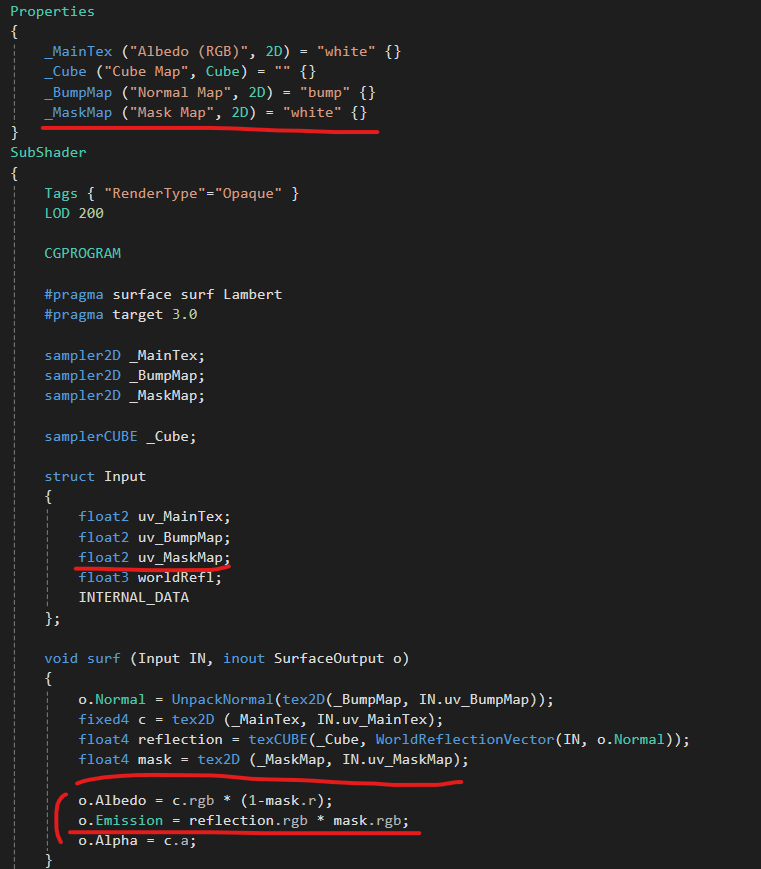Viewport: 761px width, 869px height.
Task: Click the _MainTex property declaration line
Action: [223, 52]
